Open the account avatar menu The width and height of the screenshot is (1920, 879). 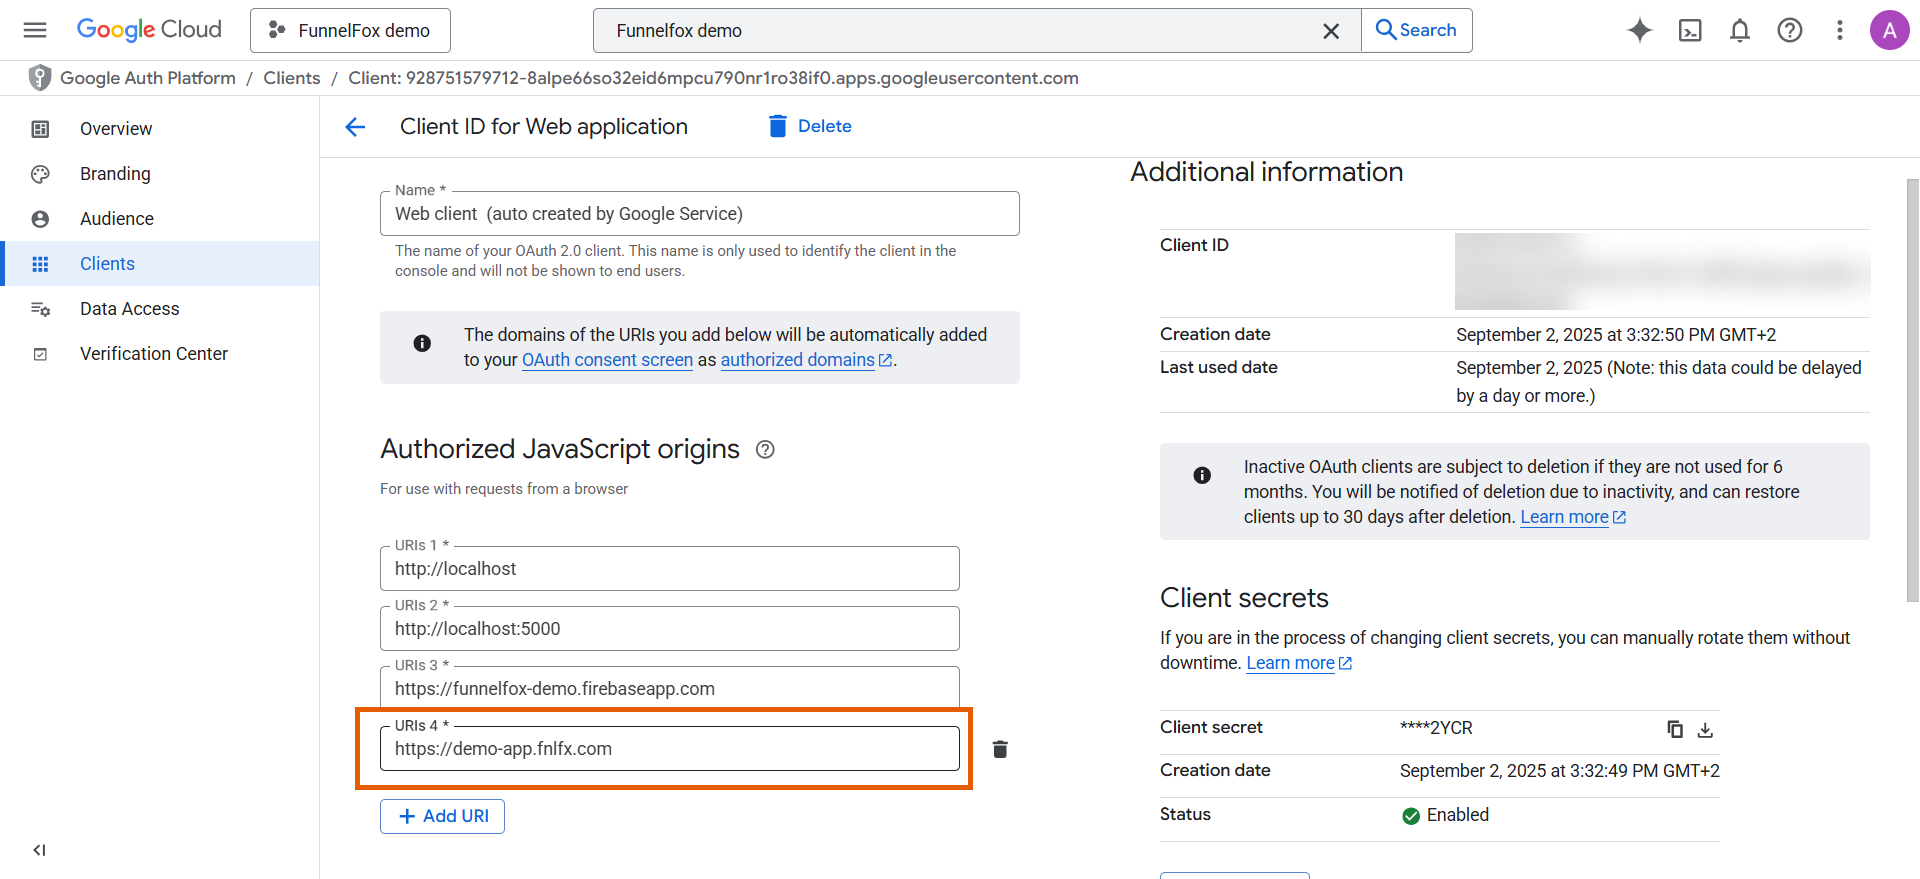(1890, 30)
